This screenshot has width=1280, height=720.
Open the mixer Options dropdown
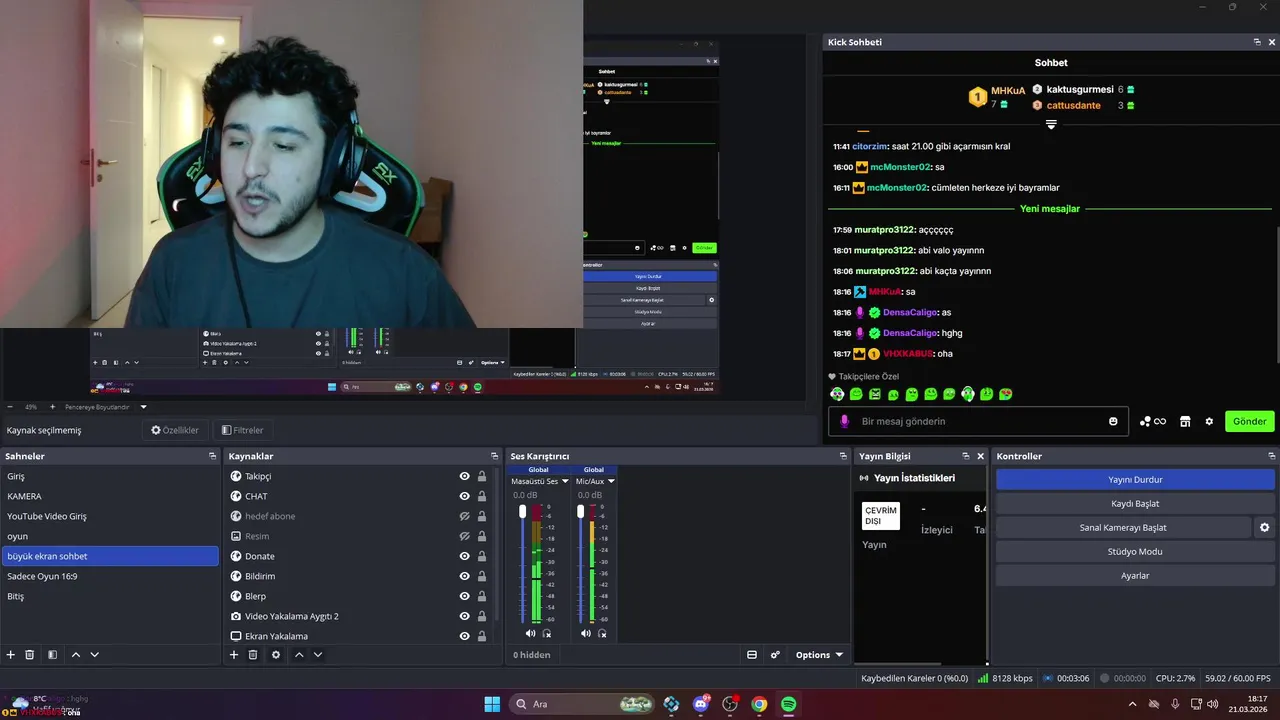[x=819, y=655]
